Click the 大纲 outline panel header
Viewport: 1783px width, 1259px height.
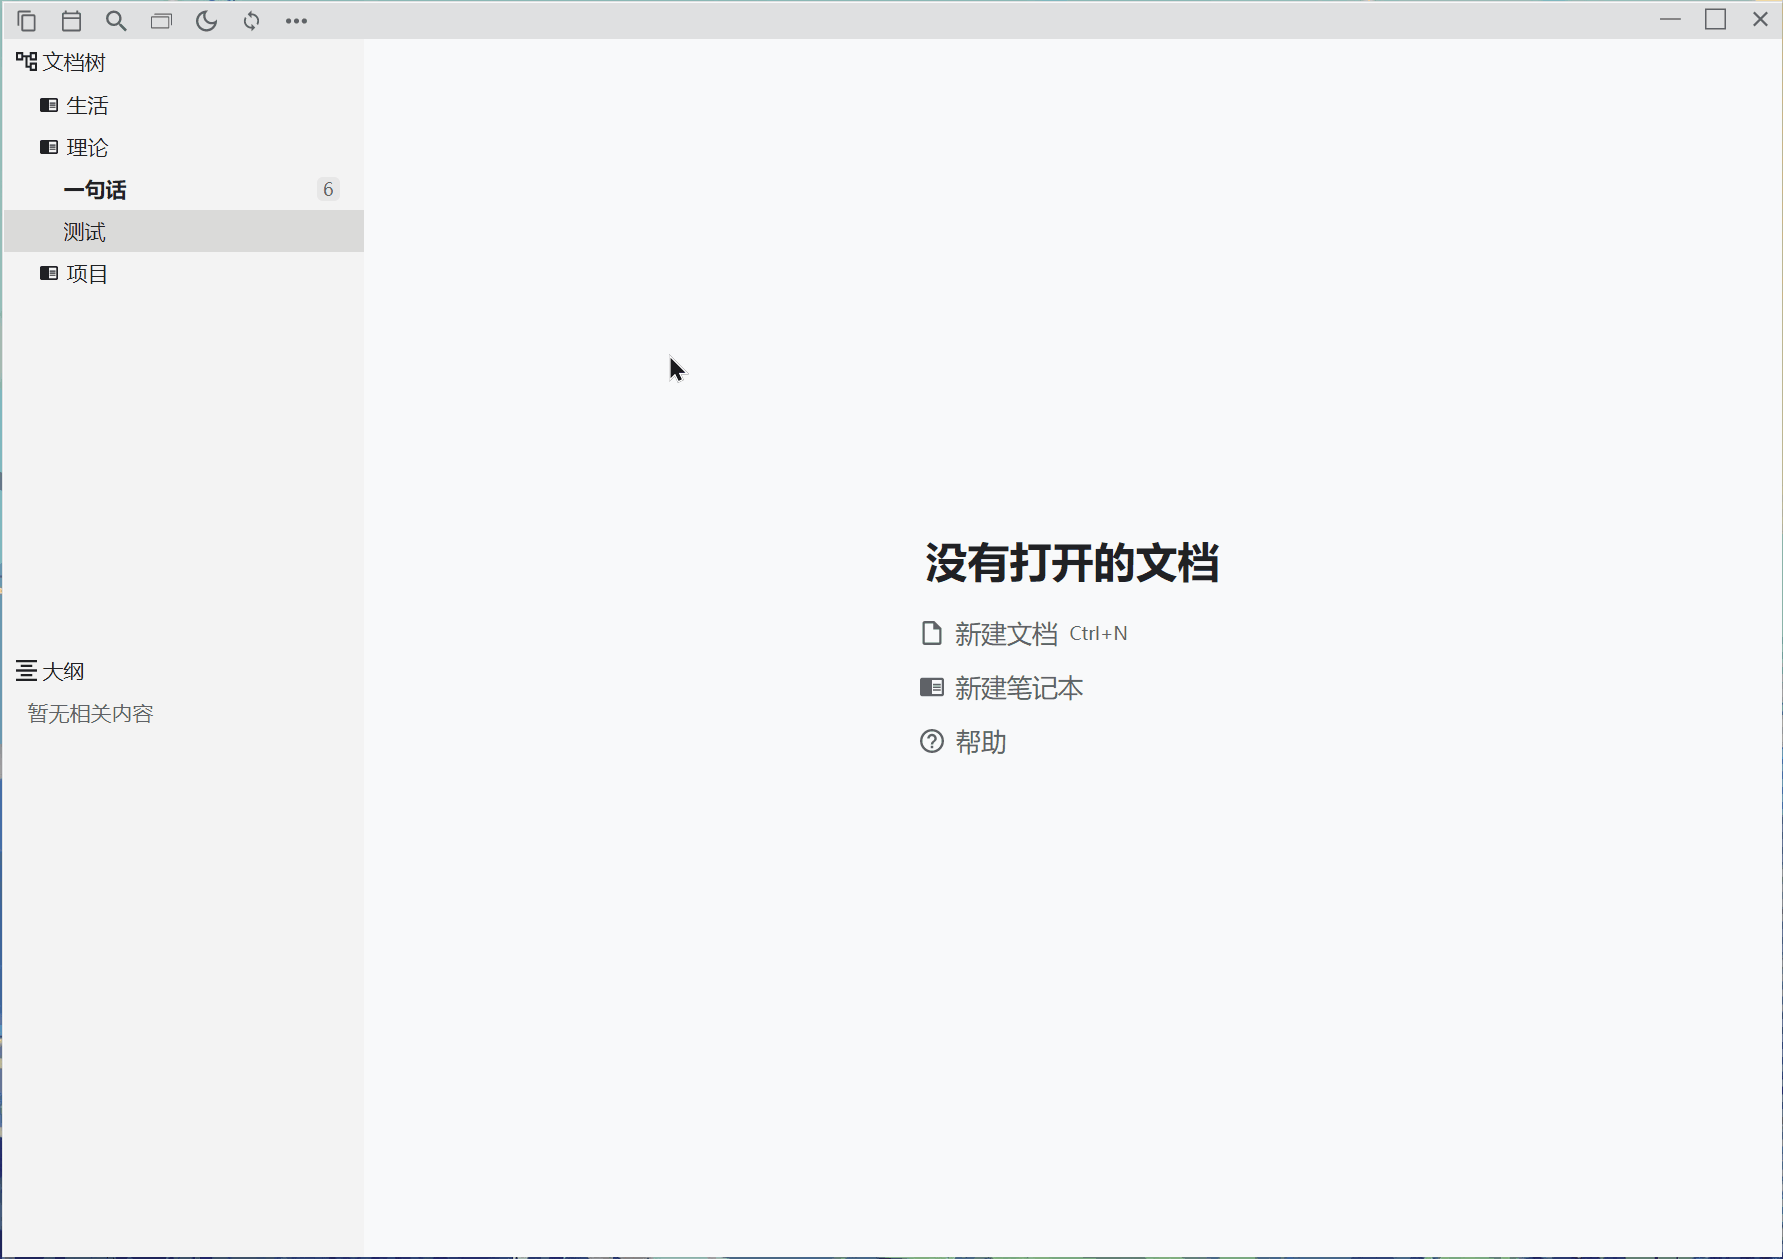point(50,671)
